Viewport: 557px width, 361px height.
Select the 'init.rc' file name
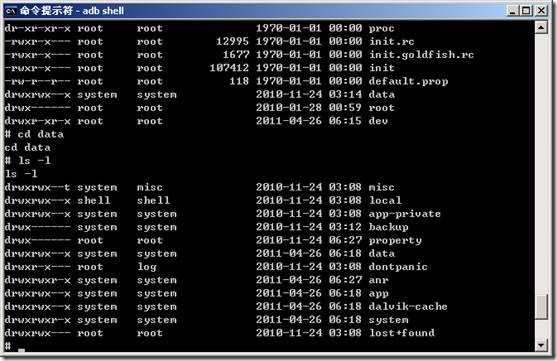391,42
